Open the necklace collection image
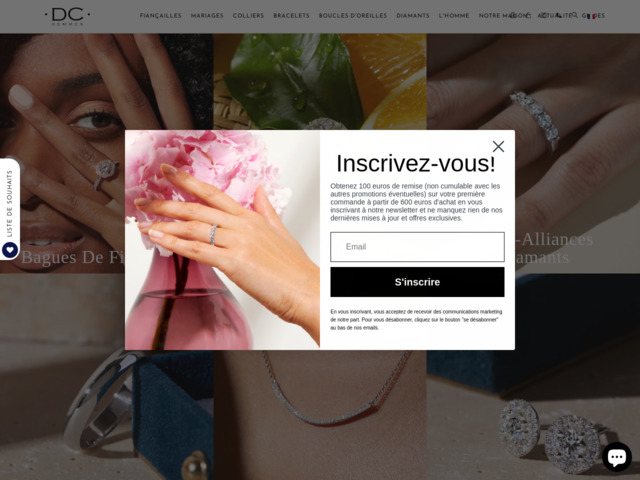This screenshot has height=480, width=640. (x=320, y=415)
